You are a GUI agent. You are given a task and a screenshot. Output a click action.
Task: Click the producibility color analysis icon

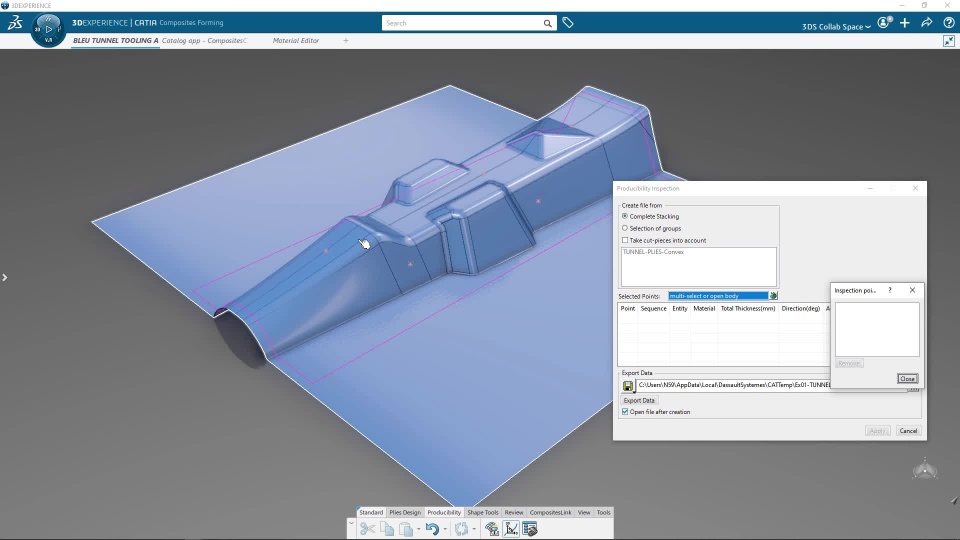click(492, 529)
